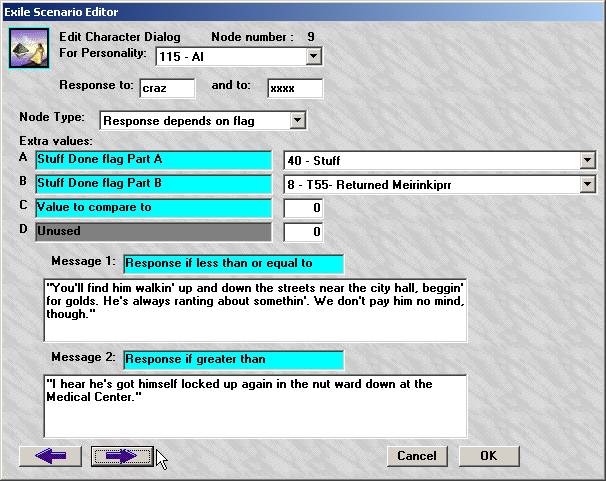Click inside the Message 2 text box

(254, 405)
